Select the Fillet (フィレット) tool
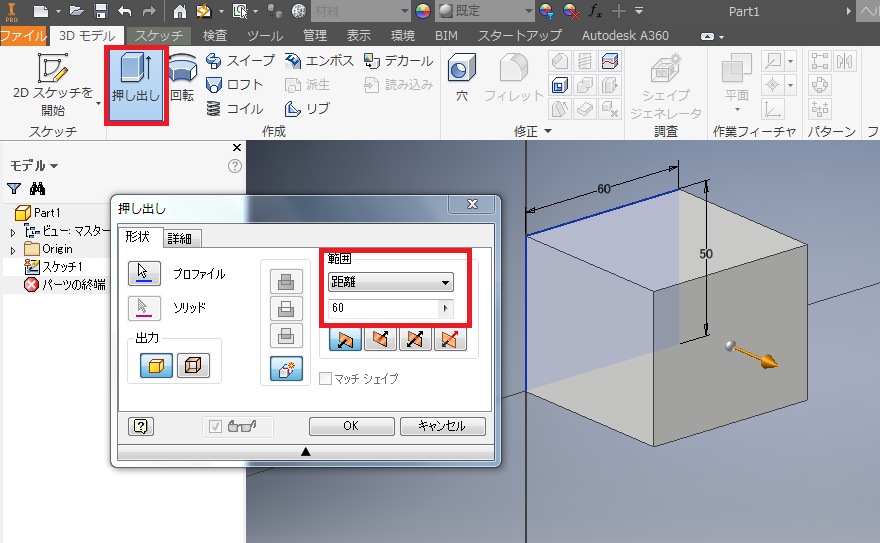This screenshot has height=543, width=880. pos(514,77)
